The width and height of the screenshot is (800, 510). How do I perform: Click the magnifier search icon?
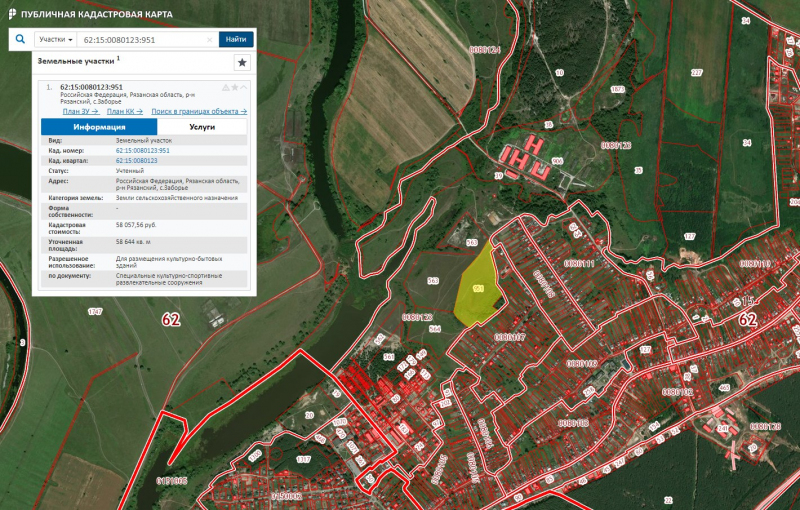tap(20, 39)
